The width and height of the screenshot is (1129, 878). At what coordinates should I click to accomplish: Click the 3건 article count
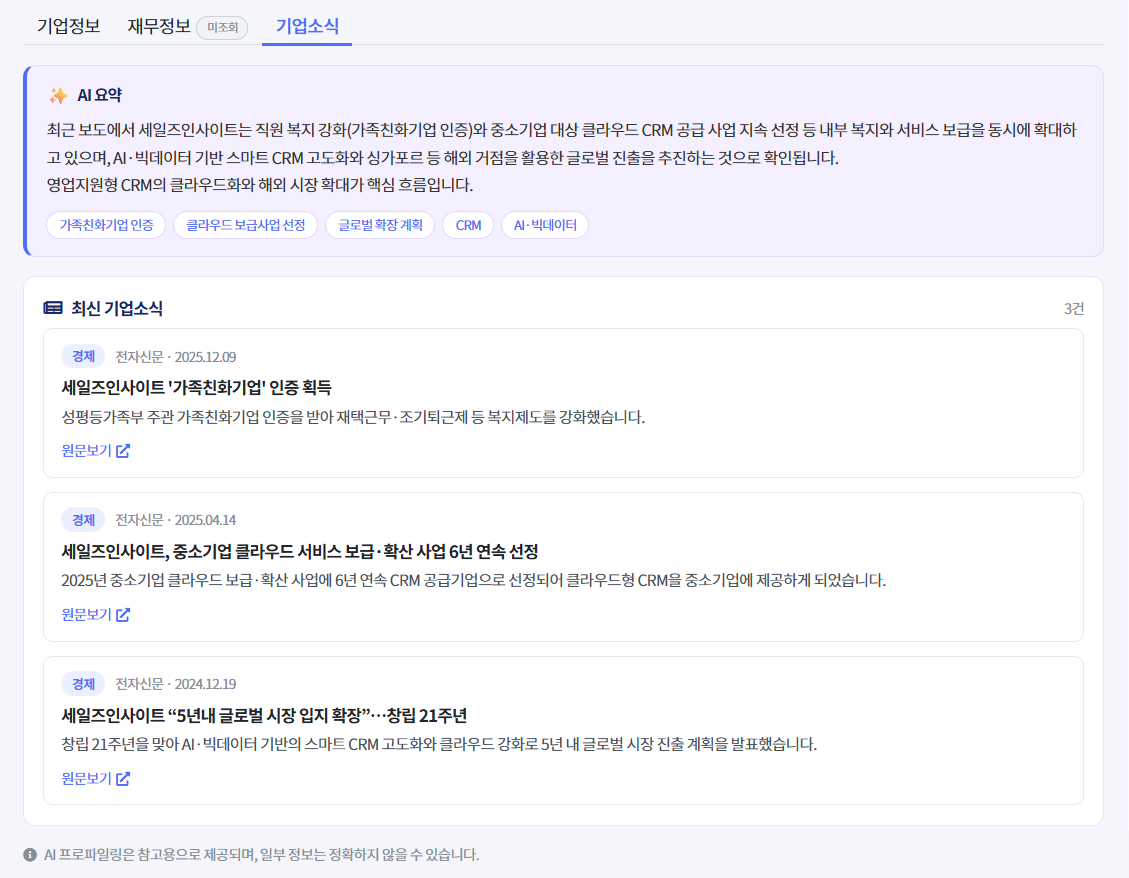[x=1074, y=309]
